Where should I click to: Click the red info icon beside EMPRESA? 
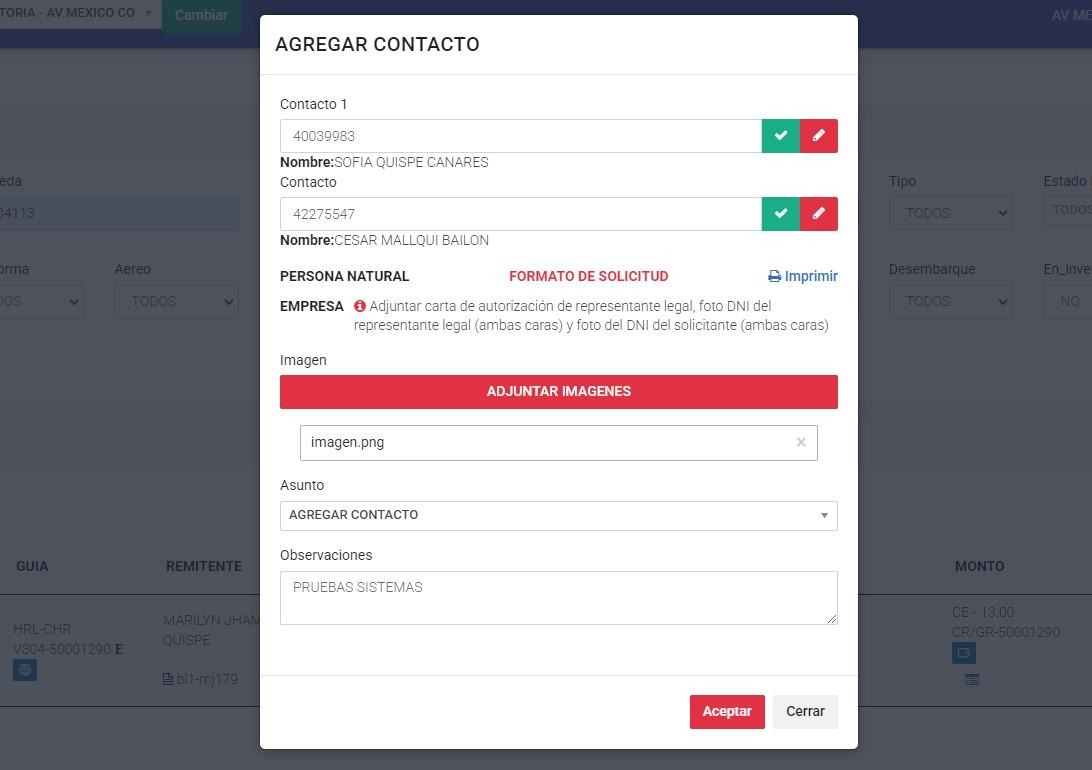(360, 306)
